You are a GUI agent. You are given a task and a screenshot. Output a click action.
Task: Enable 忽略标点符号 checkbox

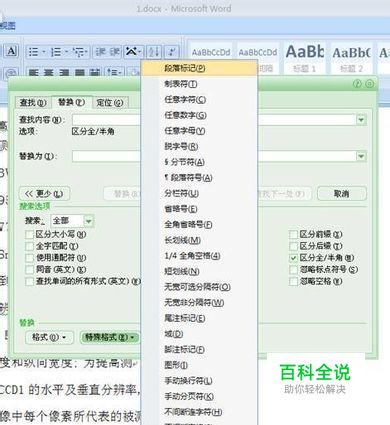293,270
